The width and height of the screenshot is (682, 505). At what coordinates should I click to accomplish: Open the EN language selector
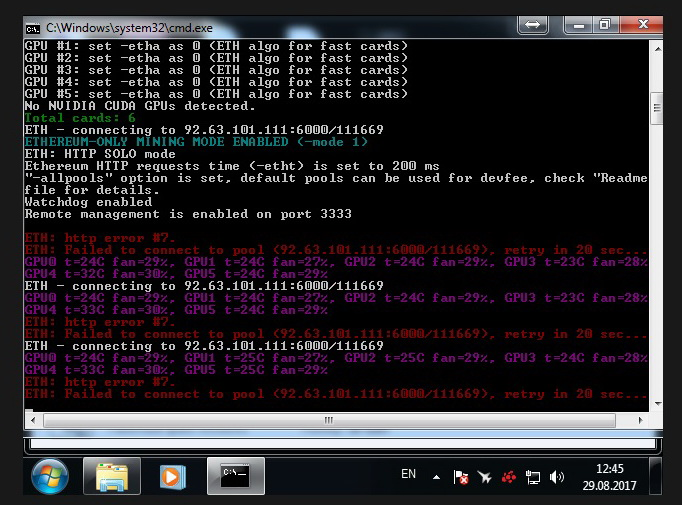[408, 475]
